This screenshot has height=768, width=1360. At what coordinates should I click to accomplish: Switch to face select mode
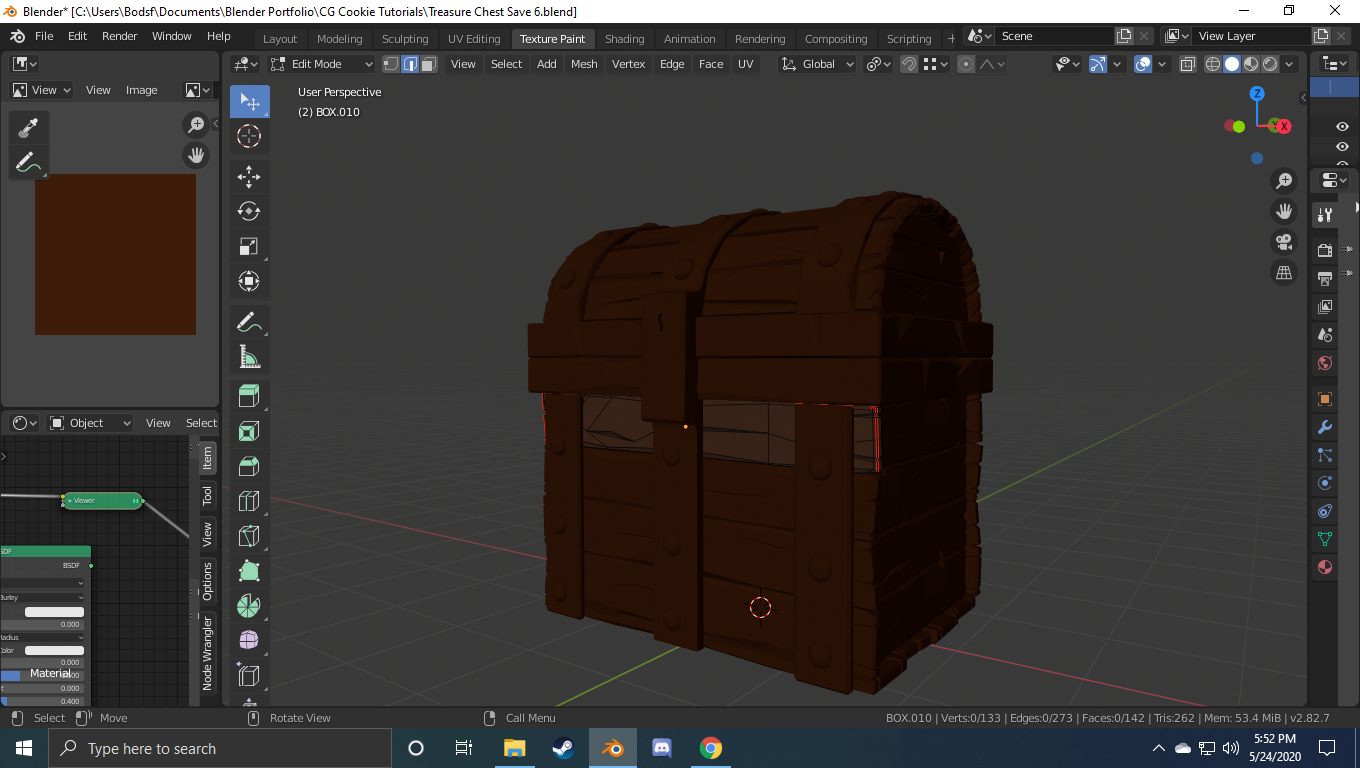click(429, 64)
